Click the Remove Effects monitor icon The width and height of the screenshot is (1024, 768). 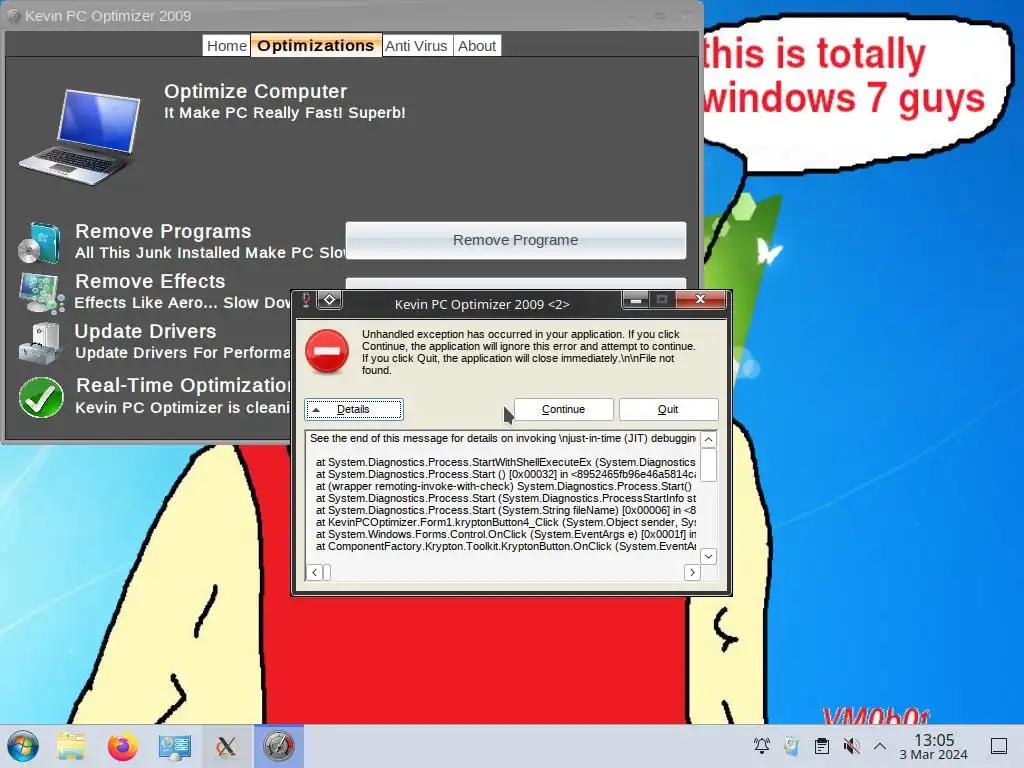click(41, 293)
